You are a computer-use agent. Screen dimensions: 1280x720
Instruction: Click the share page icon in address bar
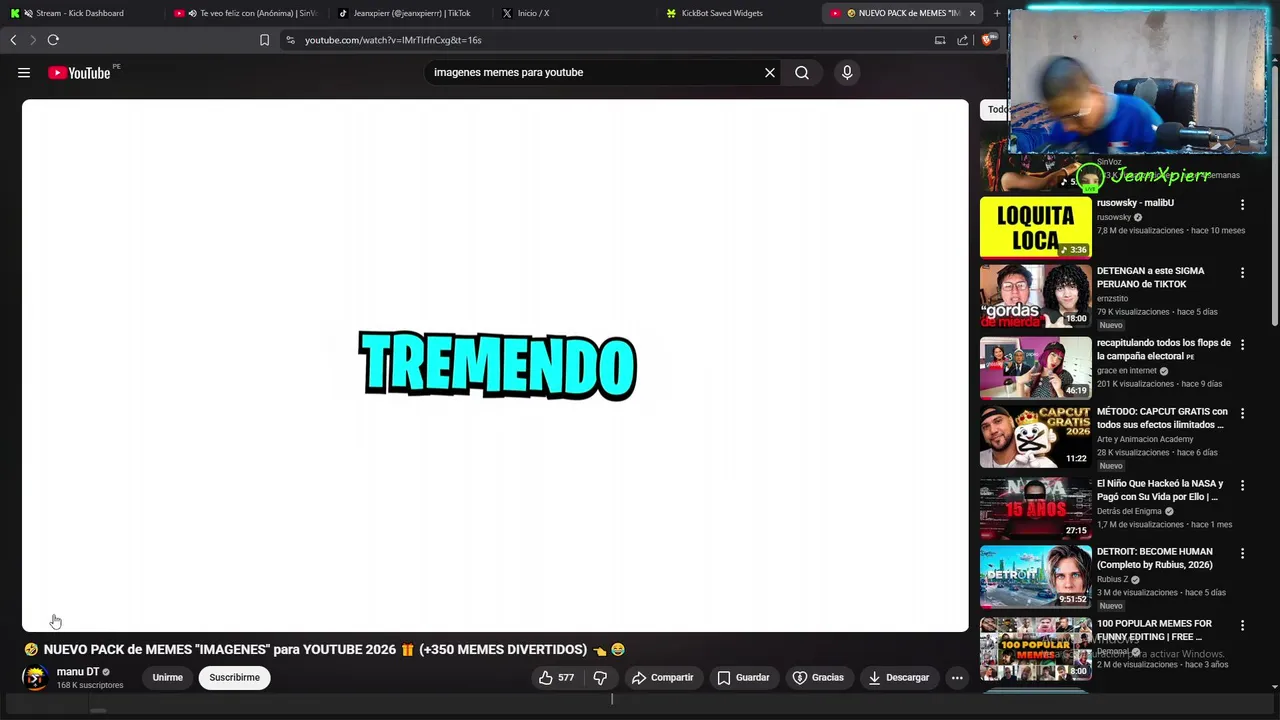[962, 40]
